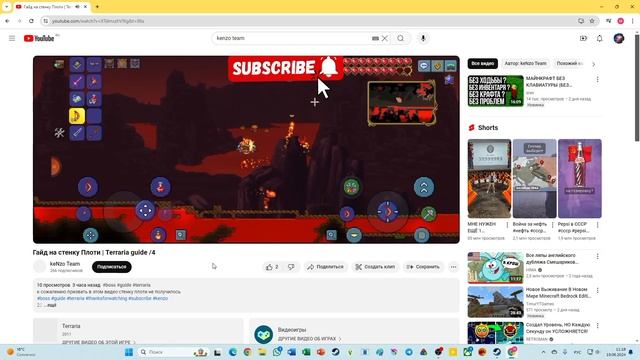Open the Windows Start menu
The image size is (640, 360).
129,352
